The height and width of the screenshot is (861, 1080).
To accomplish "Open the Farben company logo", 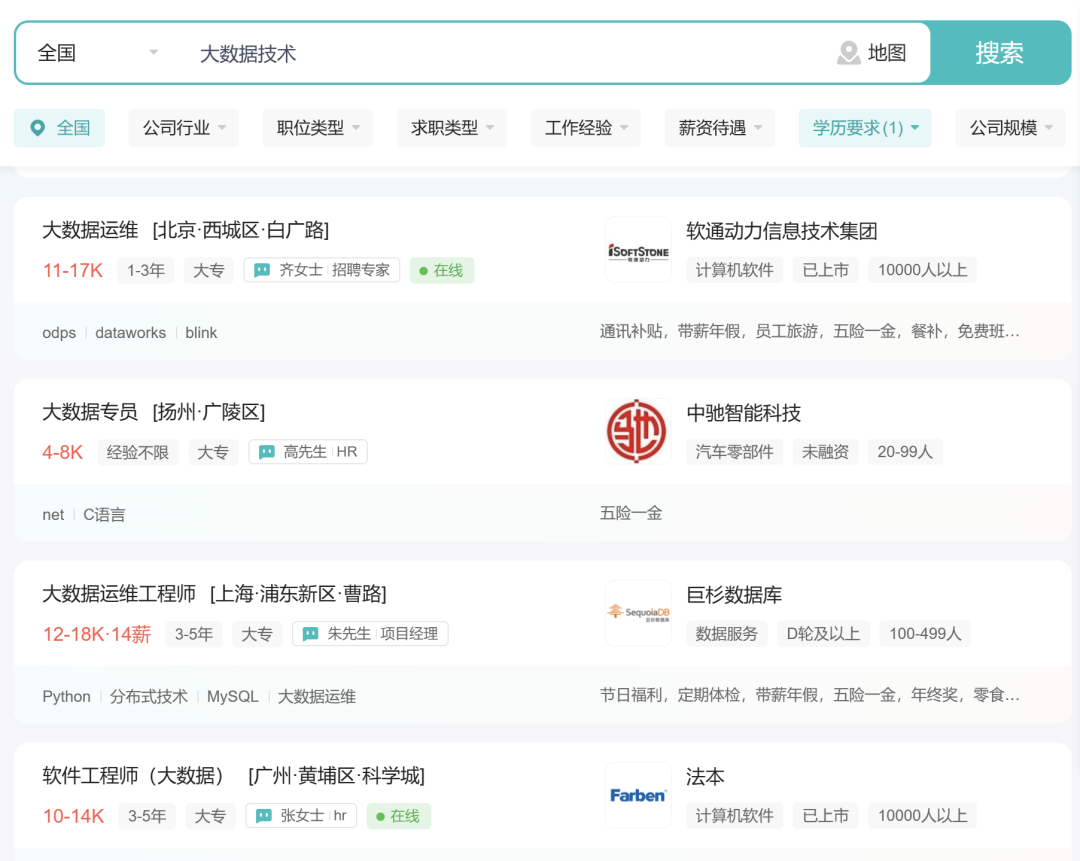I will coord(638,796).
